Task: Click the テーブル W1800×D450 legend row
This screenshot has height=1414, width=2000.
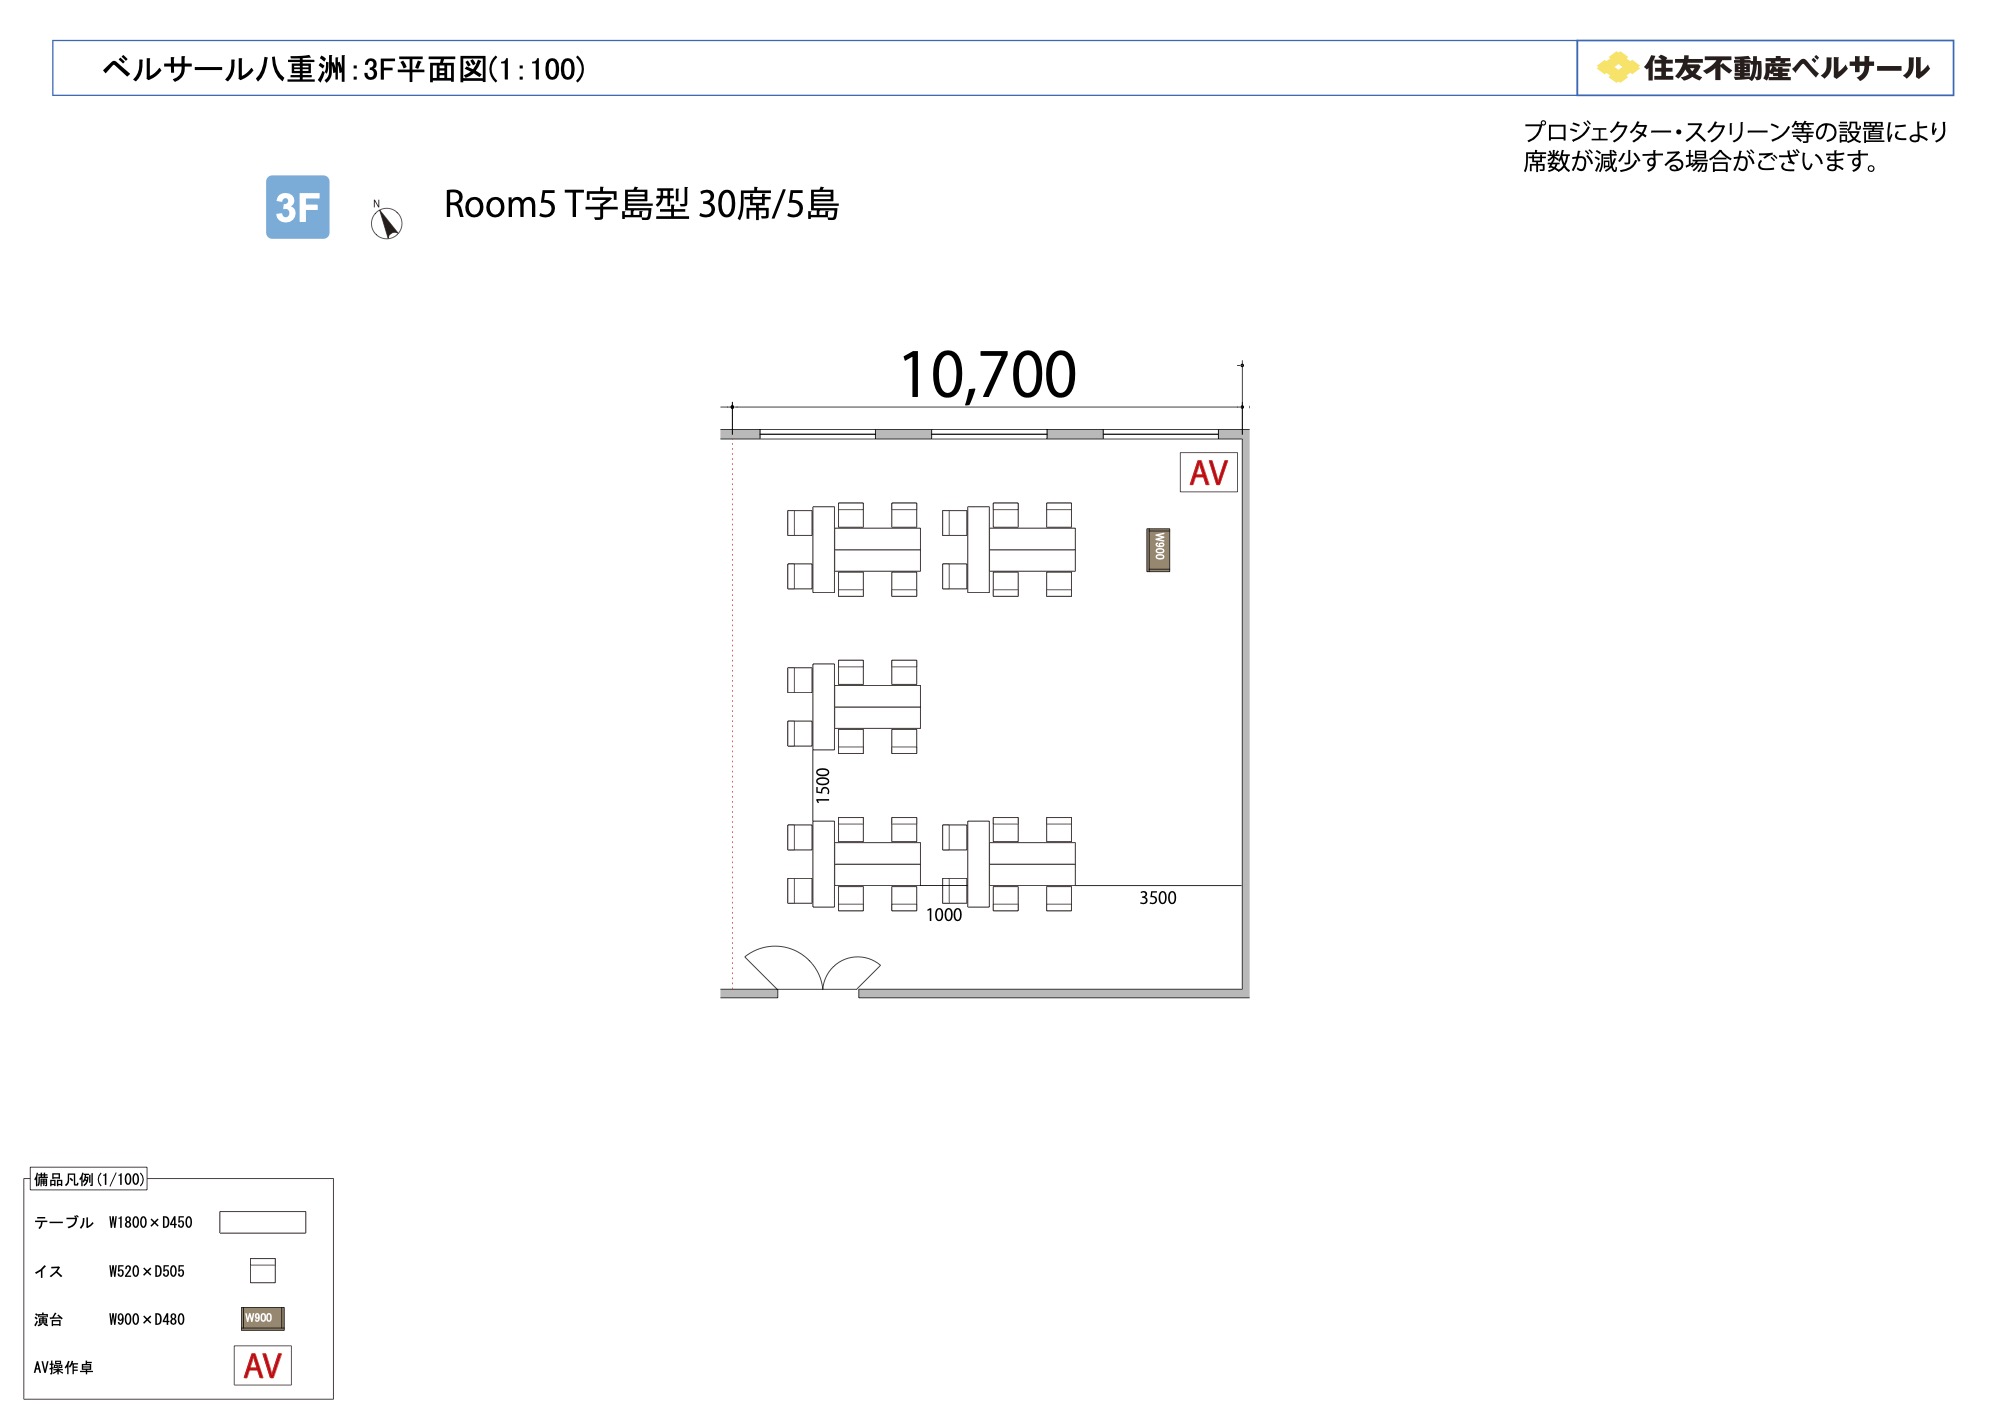Action: (170, 1222)
